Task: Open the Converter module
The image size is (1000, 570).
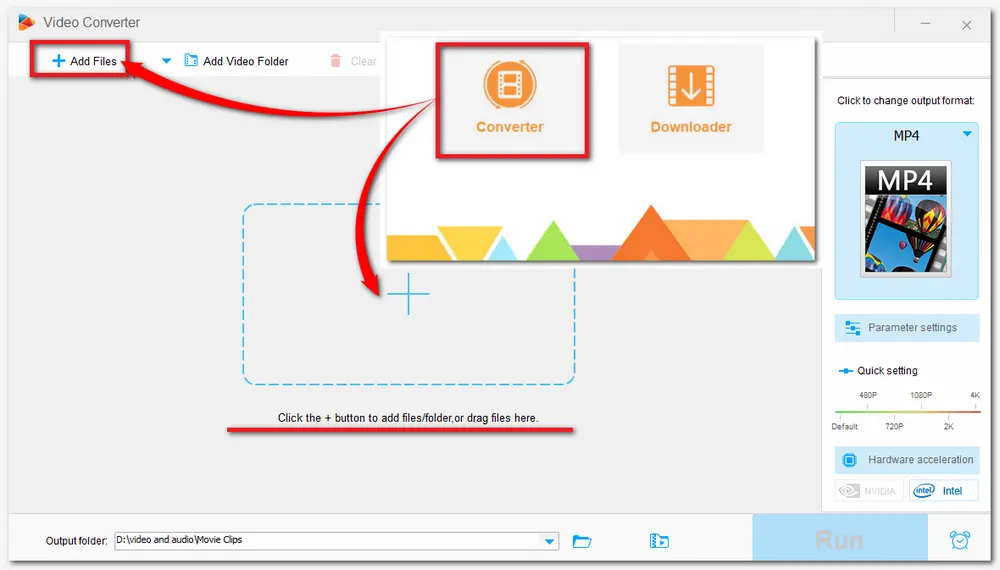Action: [510, 99]
